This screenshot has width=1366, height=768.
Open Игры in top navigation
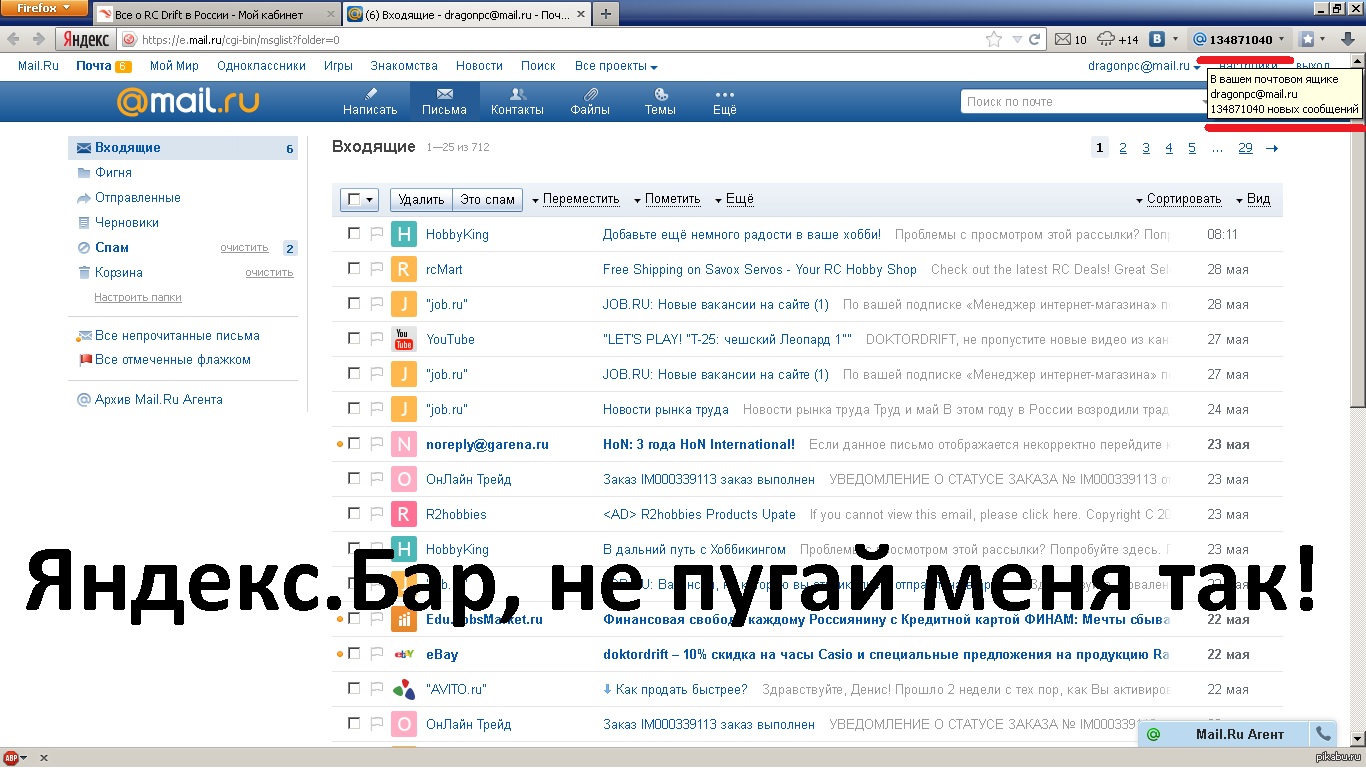click(x=338, y=66)
